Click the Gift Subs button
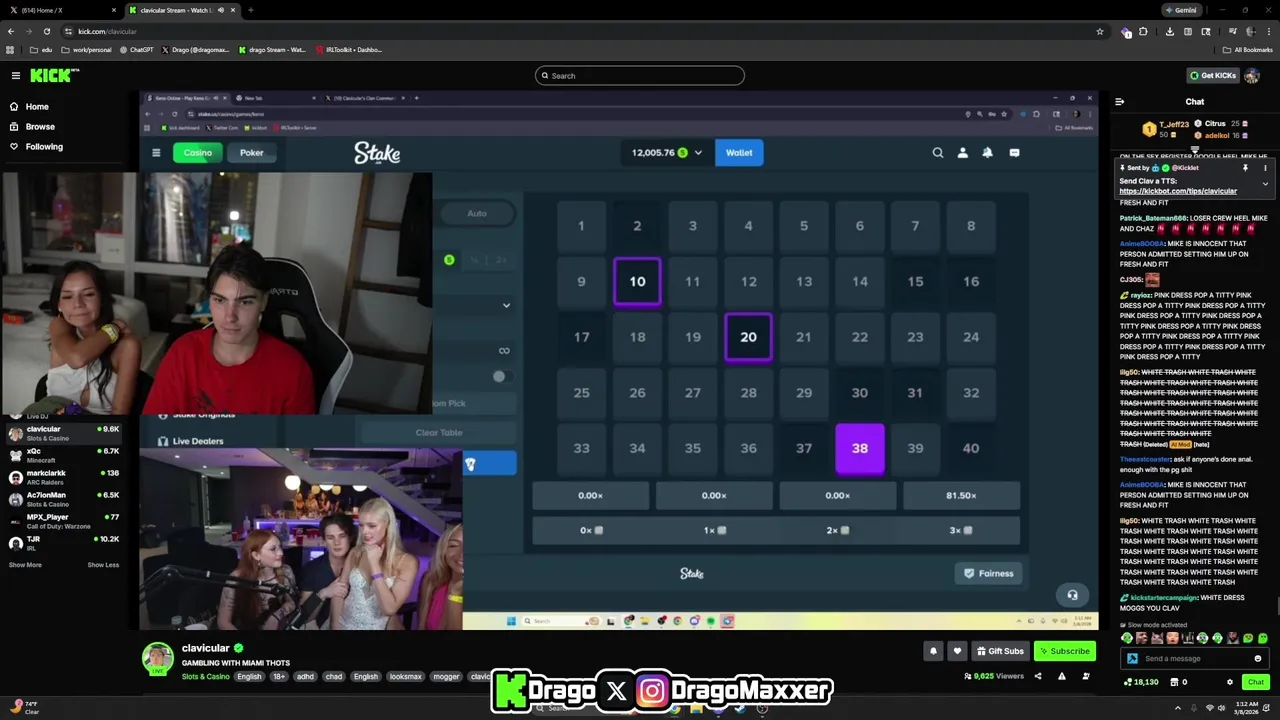Viewport: 1280px width, 720px height. click(x=1000, y=651)
